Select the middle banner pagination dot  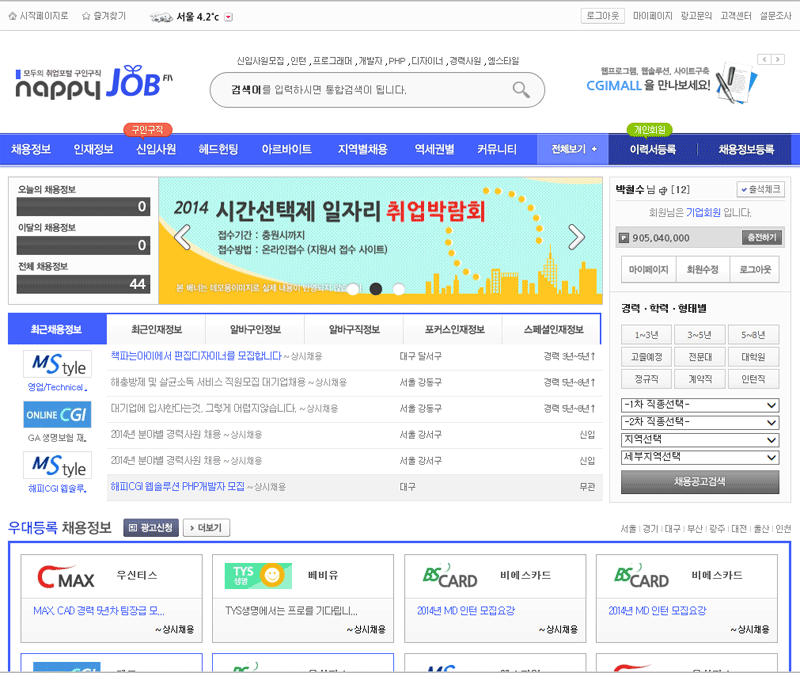376,289
